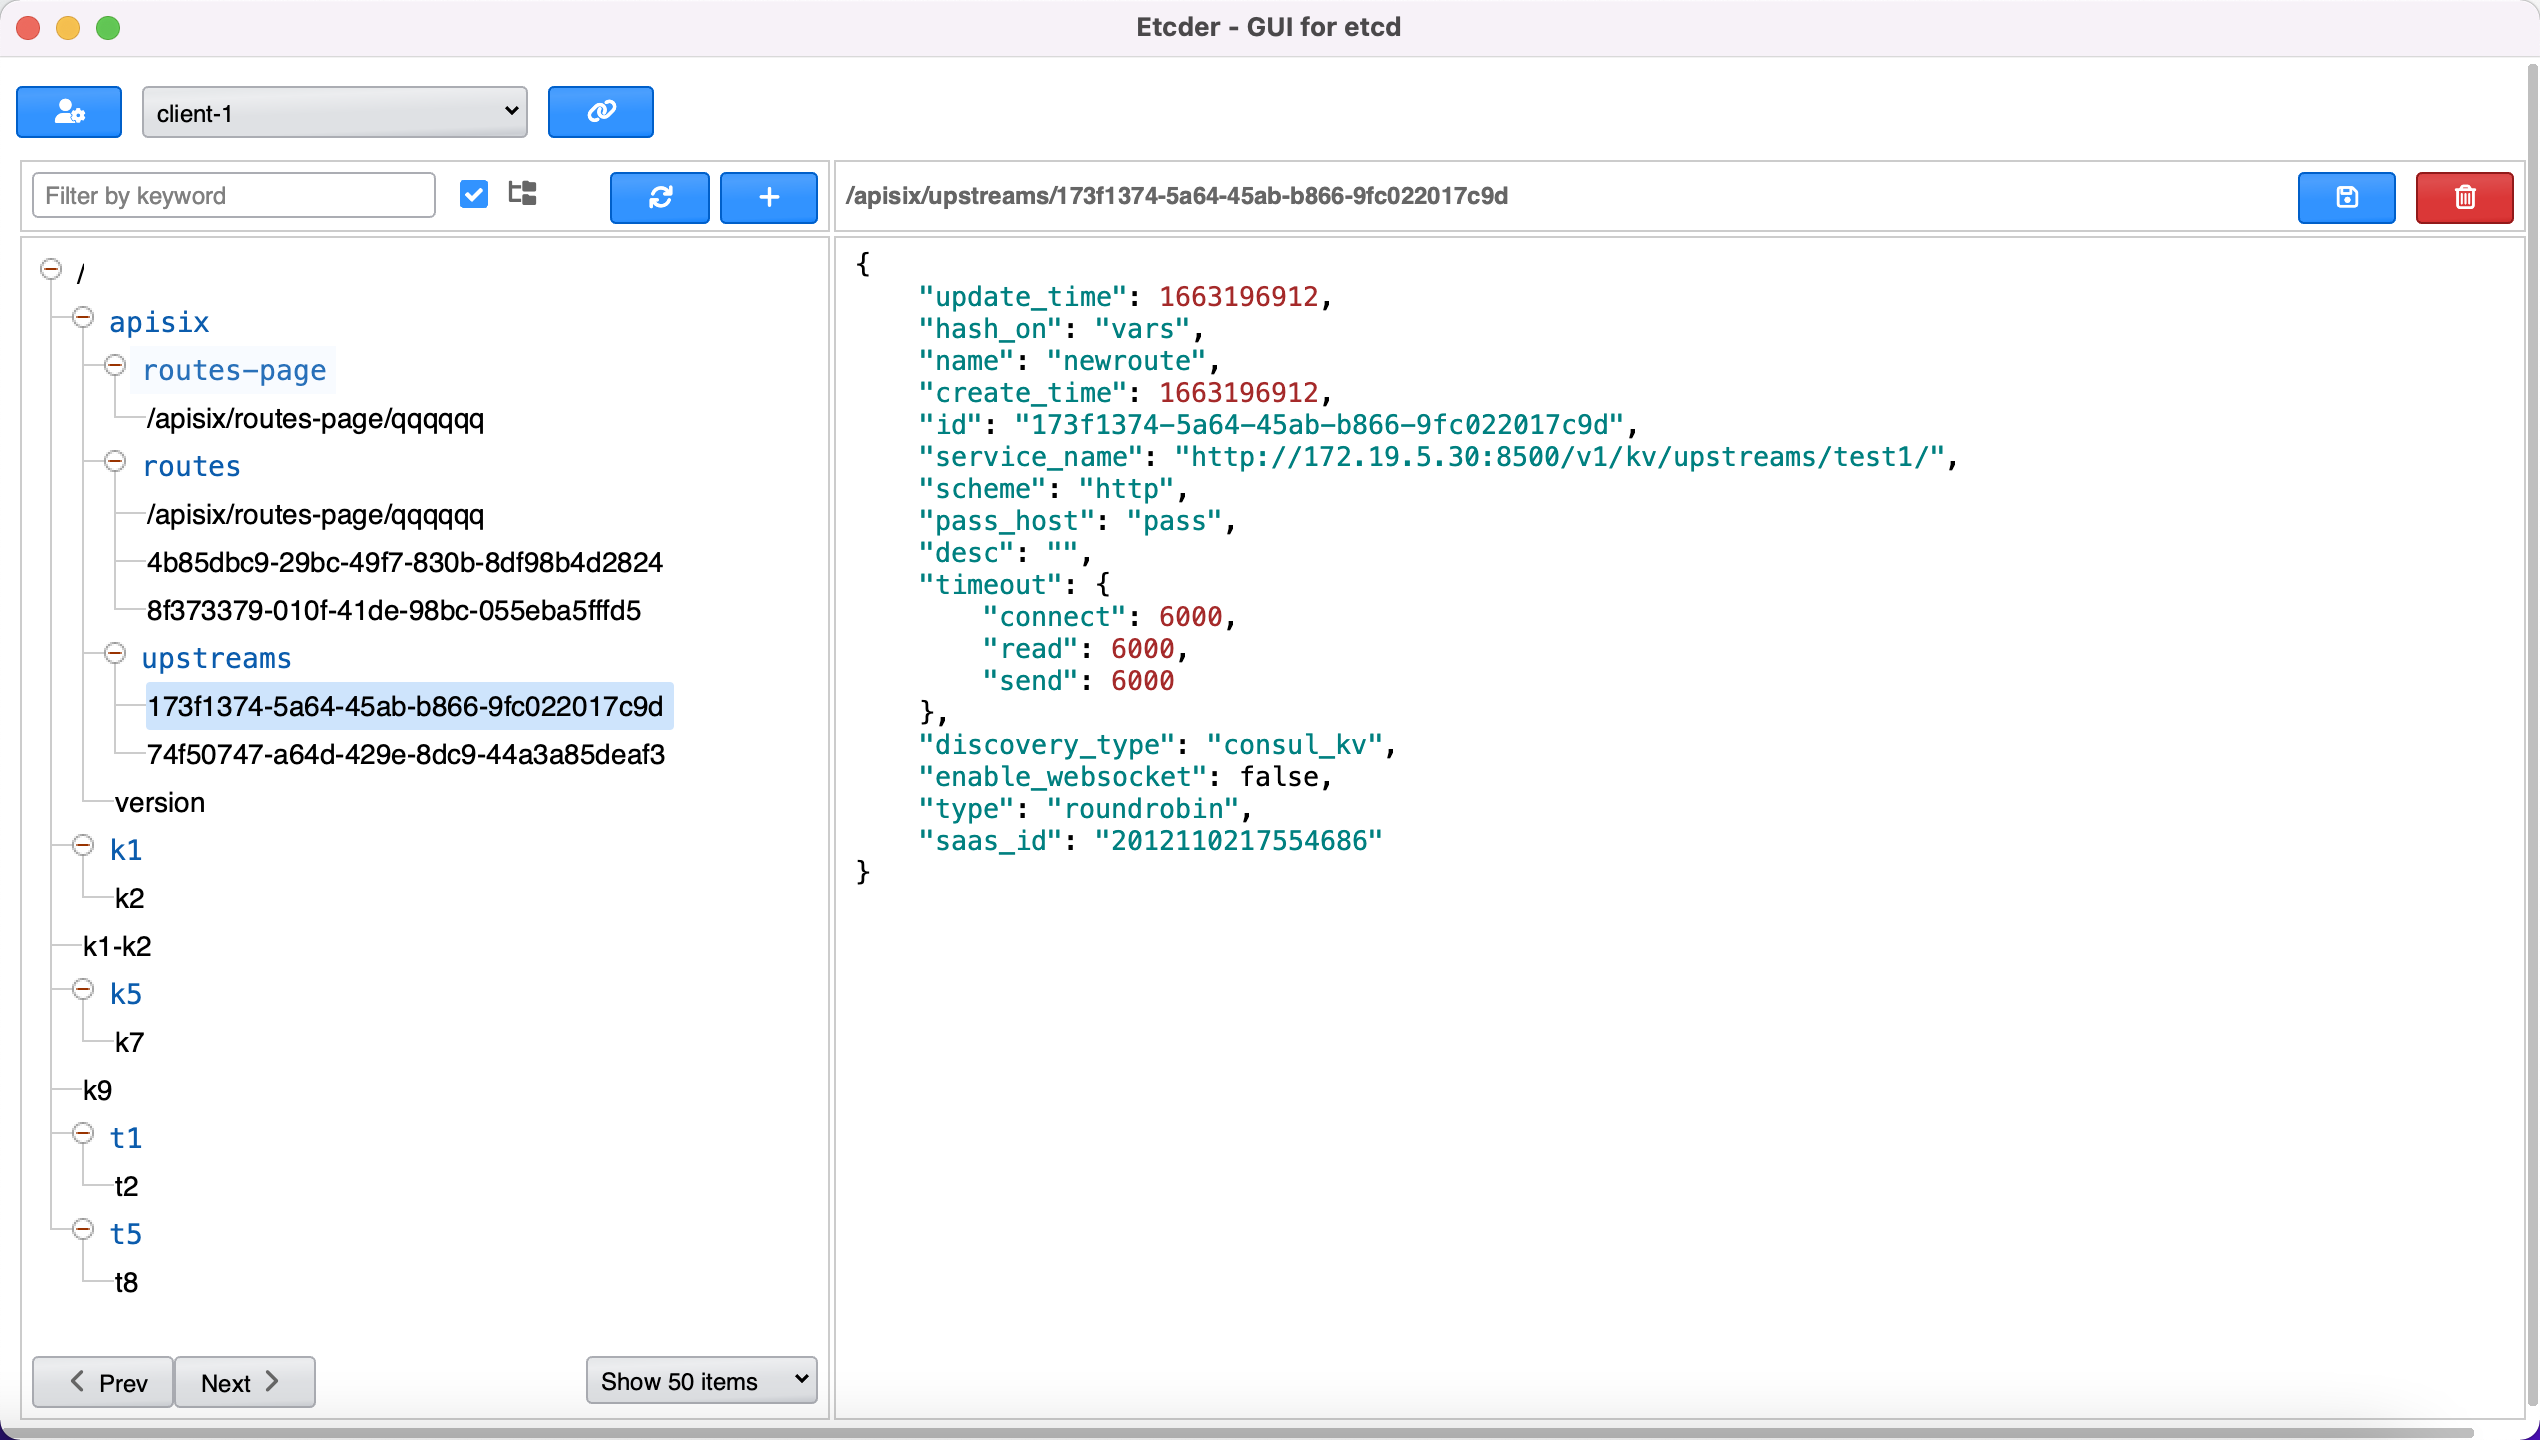Delete the selected key with trash button
This screenshot has height=1440, width=2540.
coord(2464,197)
